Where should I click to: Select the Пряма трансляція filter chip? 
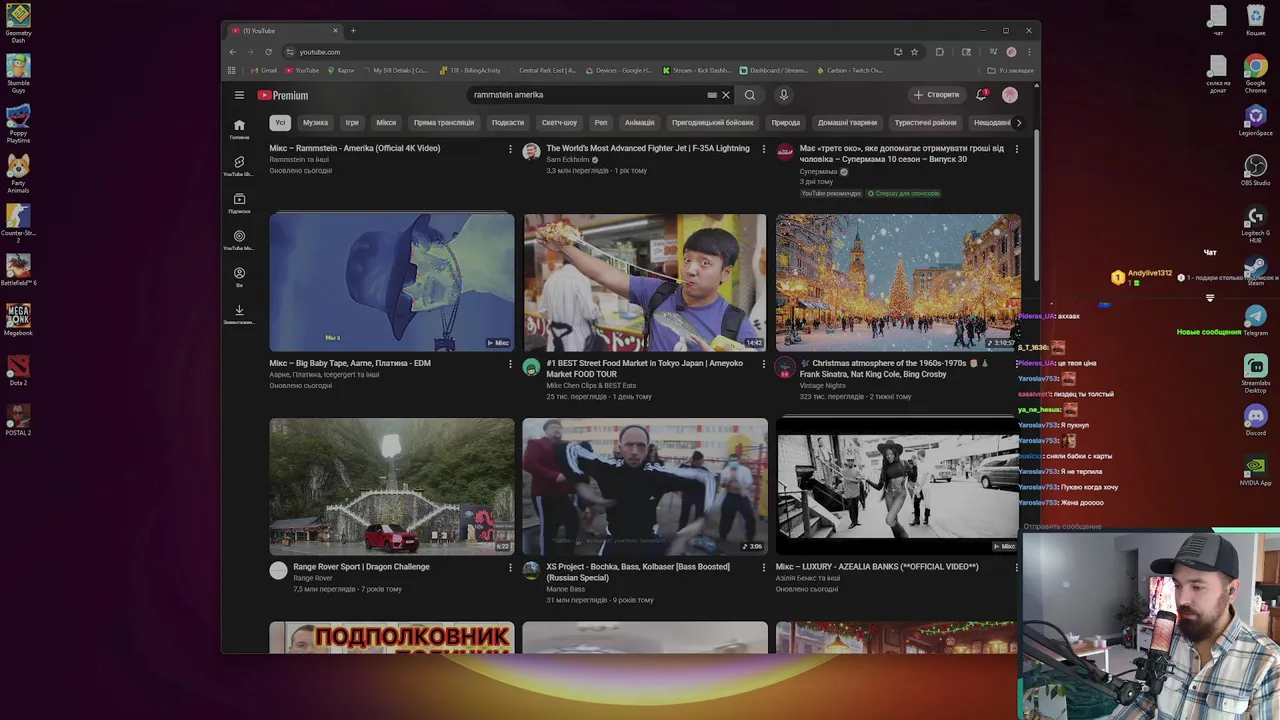(x=444, y=123)
